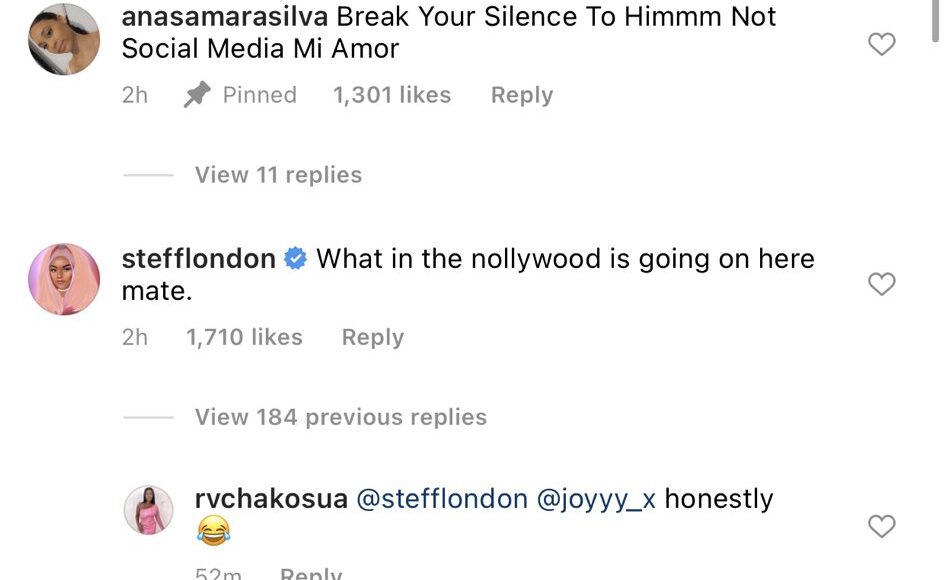Image resolution: width=946 pixels, height=580 pixels.
Task: Open the @stefflondon mention in reply
Action: click(441, 499)
